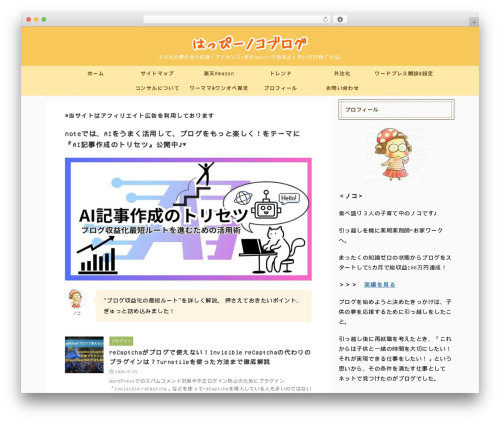Click the site tagline under the logo
This screenshot has width=500, height=423.
(250, 57)
